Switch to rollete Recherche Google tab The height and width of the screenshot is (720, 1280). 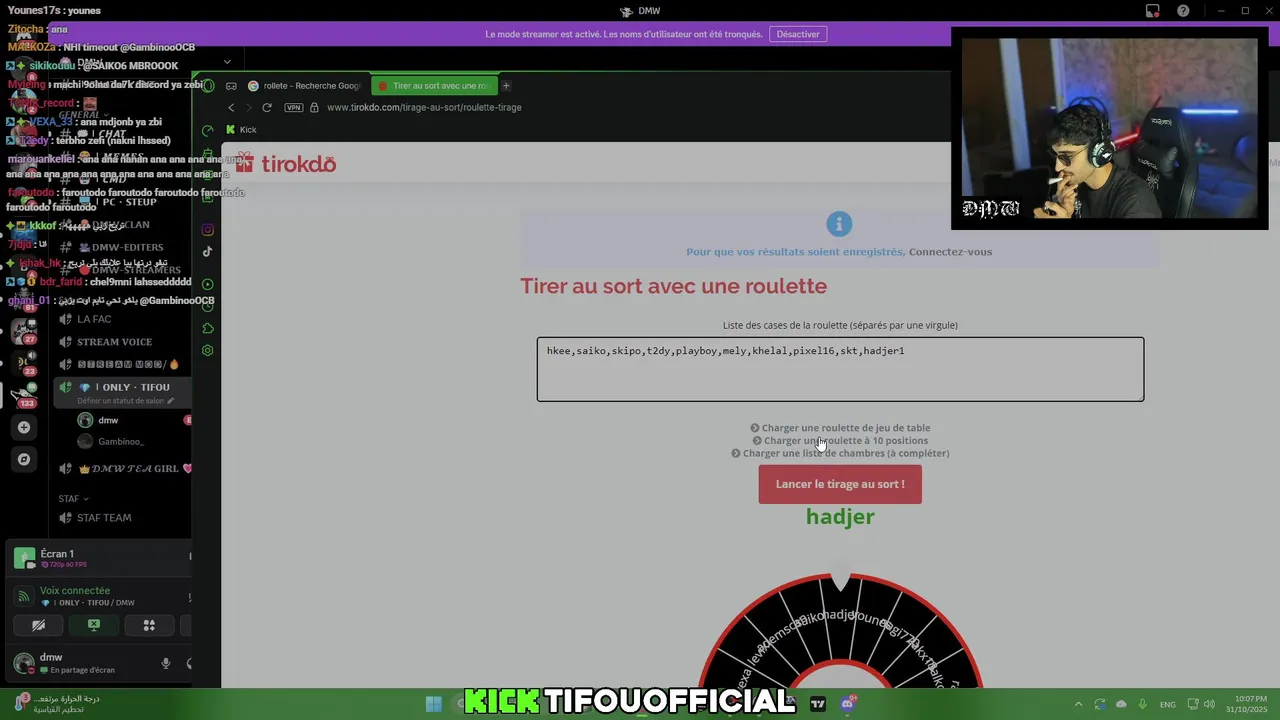[x=305, y=86]
